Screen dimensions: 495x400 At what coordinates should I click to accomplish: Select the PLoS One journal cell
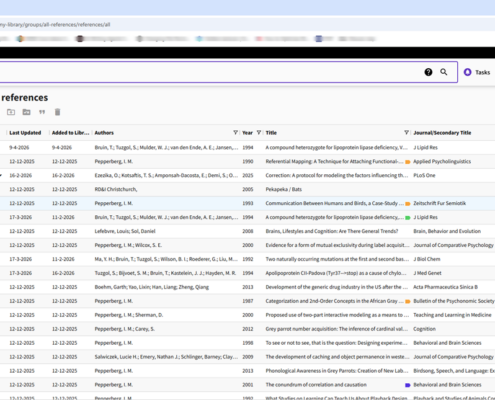click(x=424, y=175)
